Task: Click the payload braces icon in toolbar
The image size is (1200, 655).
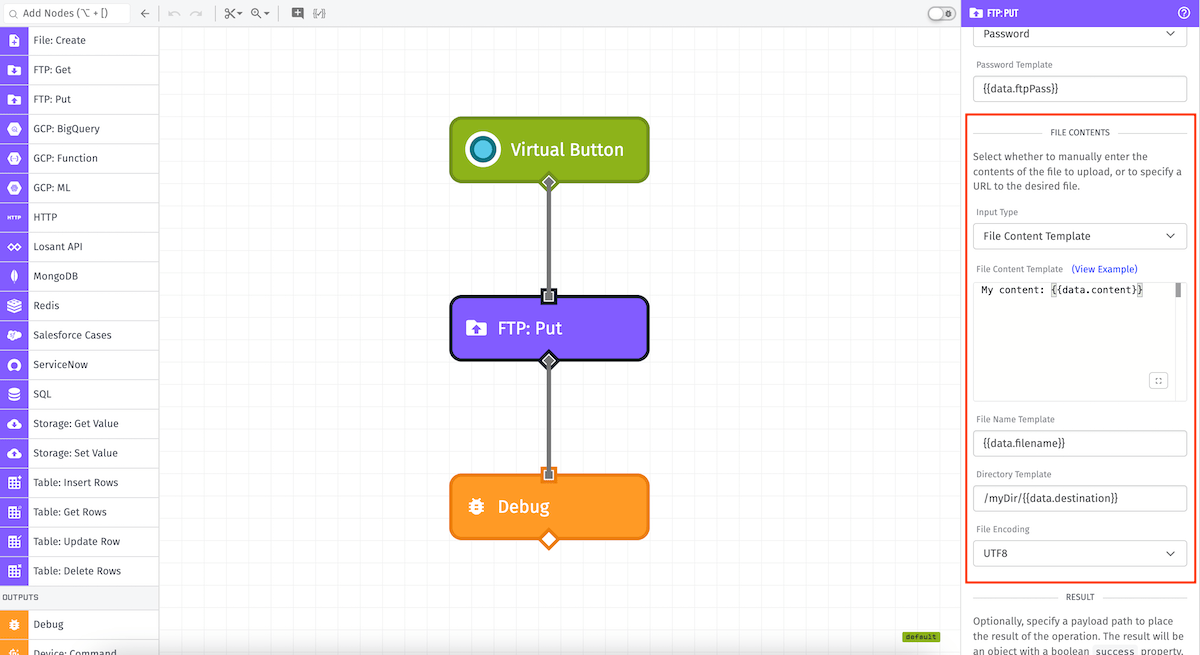Action: pos(320,14)
